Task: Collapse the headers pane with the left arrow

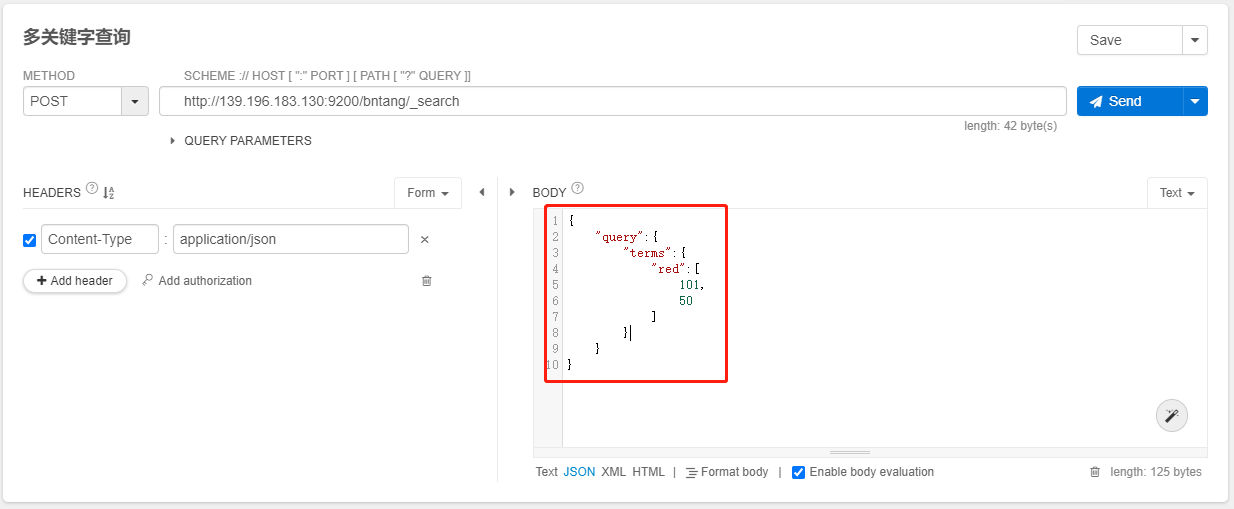Action: point(482,192)
